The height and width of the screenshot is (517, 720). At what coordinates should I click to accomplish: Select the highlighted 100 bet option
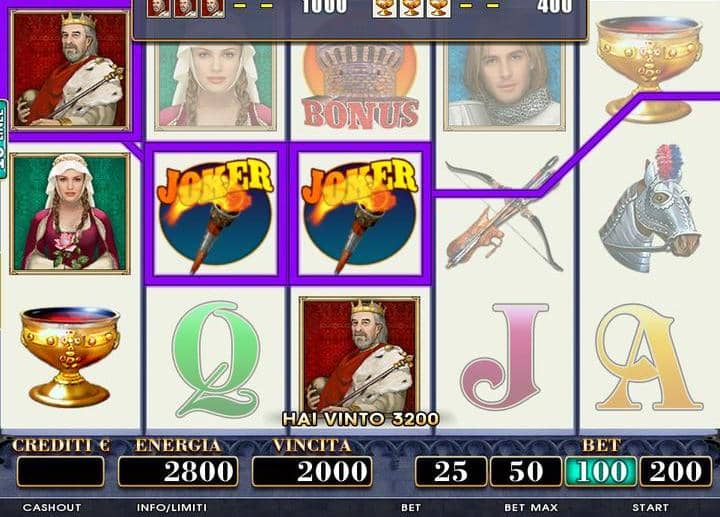(x=601, y=471)
